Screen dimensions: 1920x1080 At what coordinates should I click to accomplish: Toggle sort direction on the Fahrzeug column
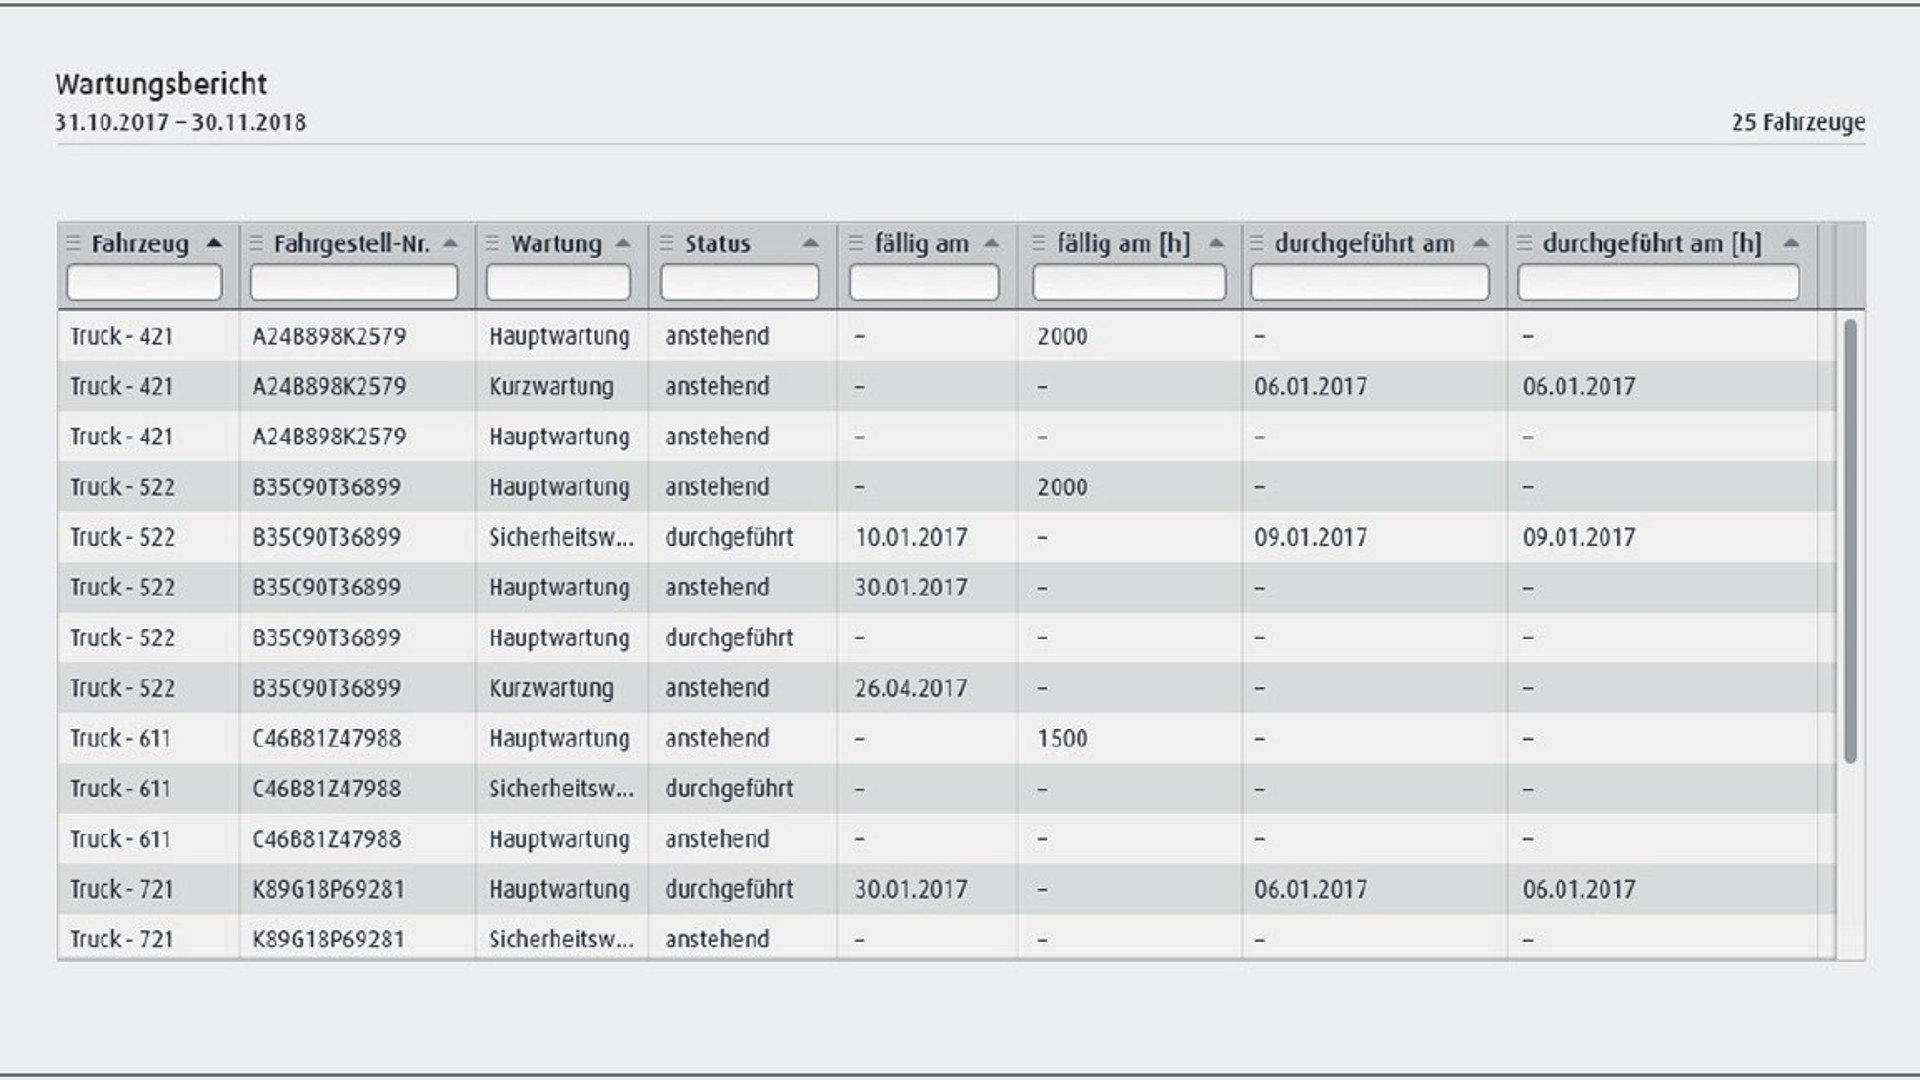[x=213, y=242]
